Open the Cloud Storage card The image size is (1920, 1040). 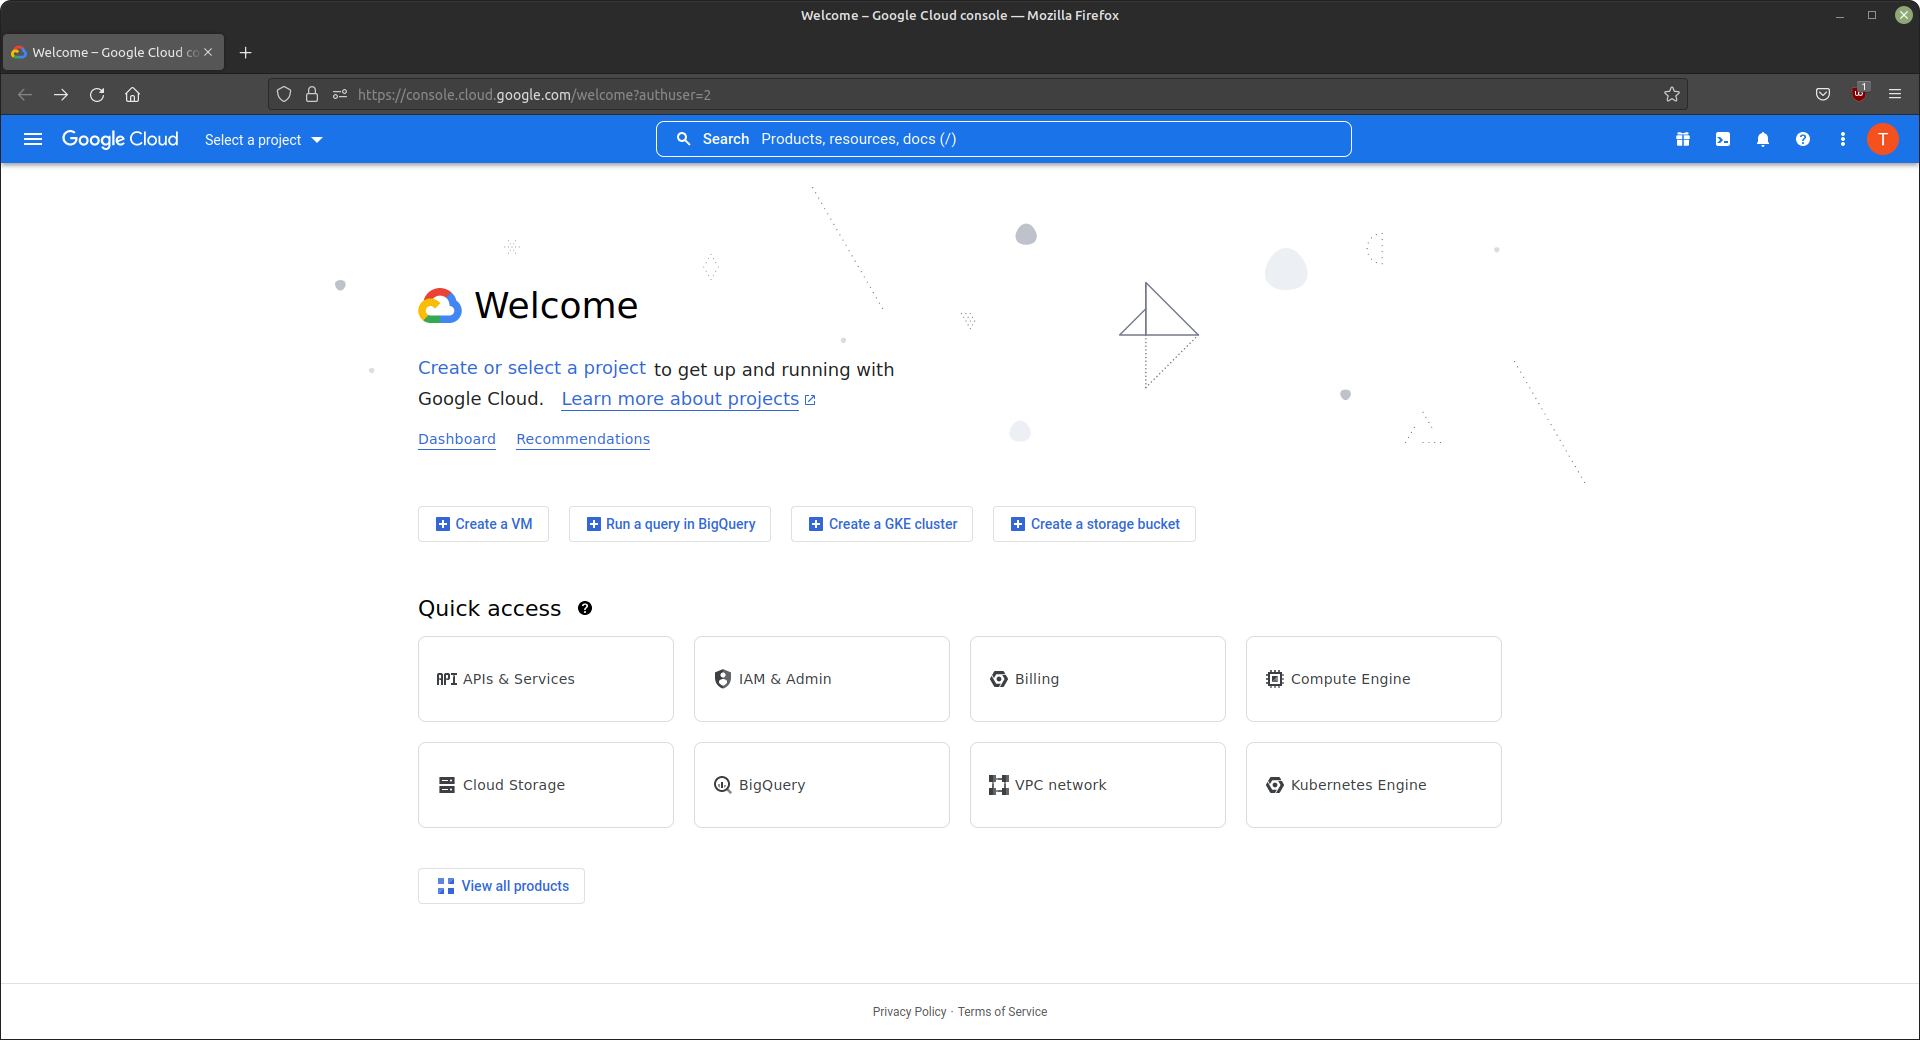(x=546, y=785)
